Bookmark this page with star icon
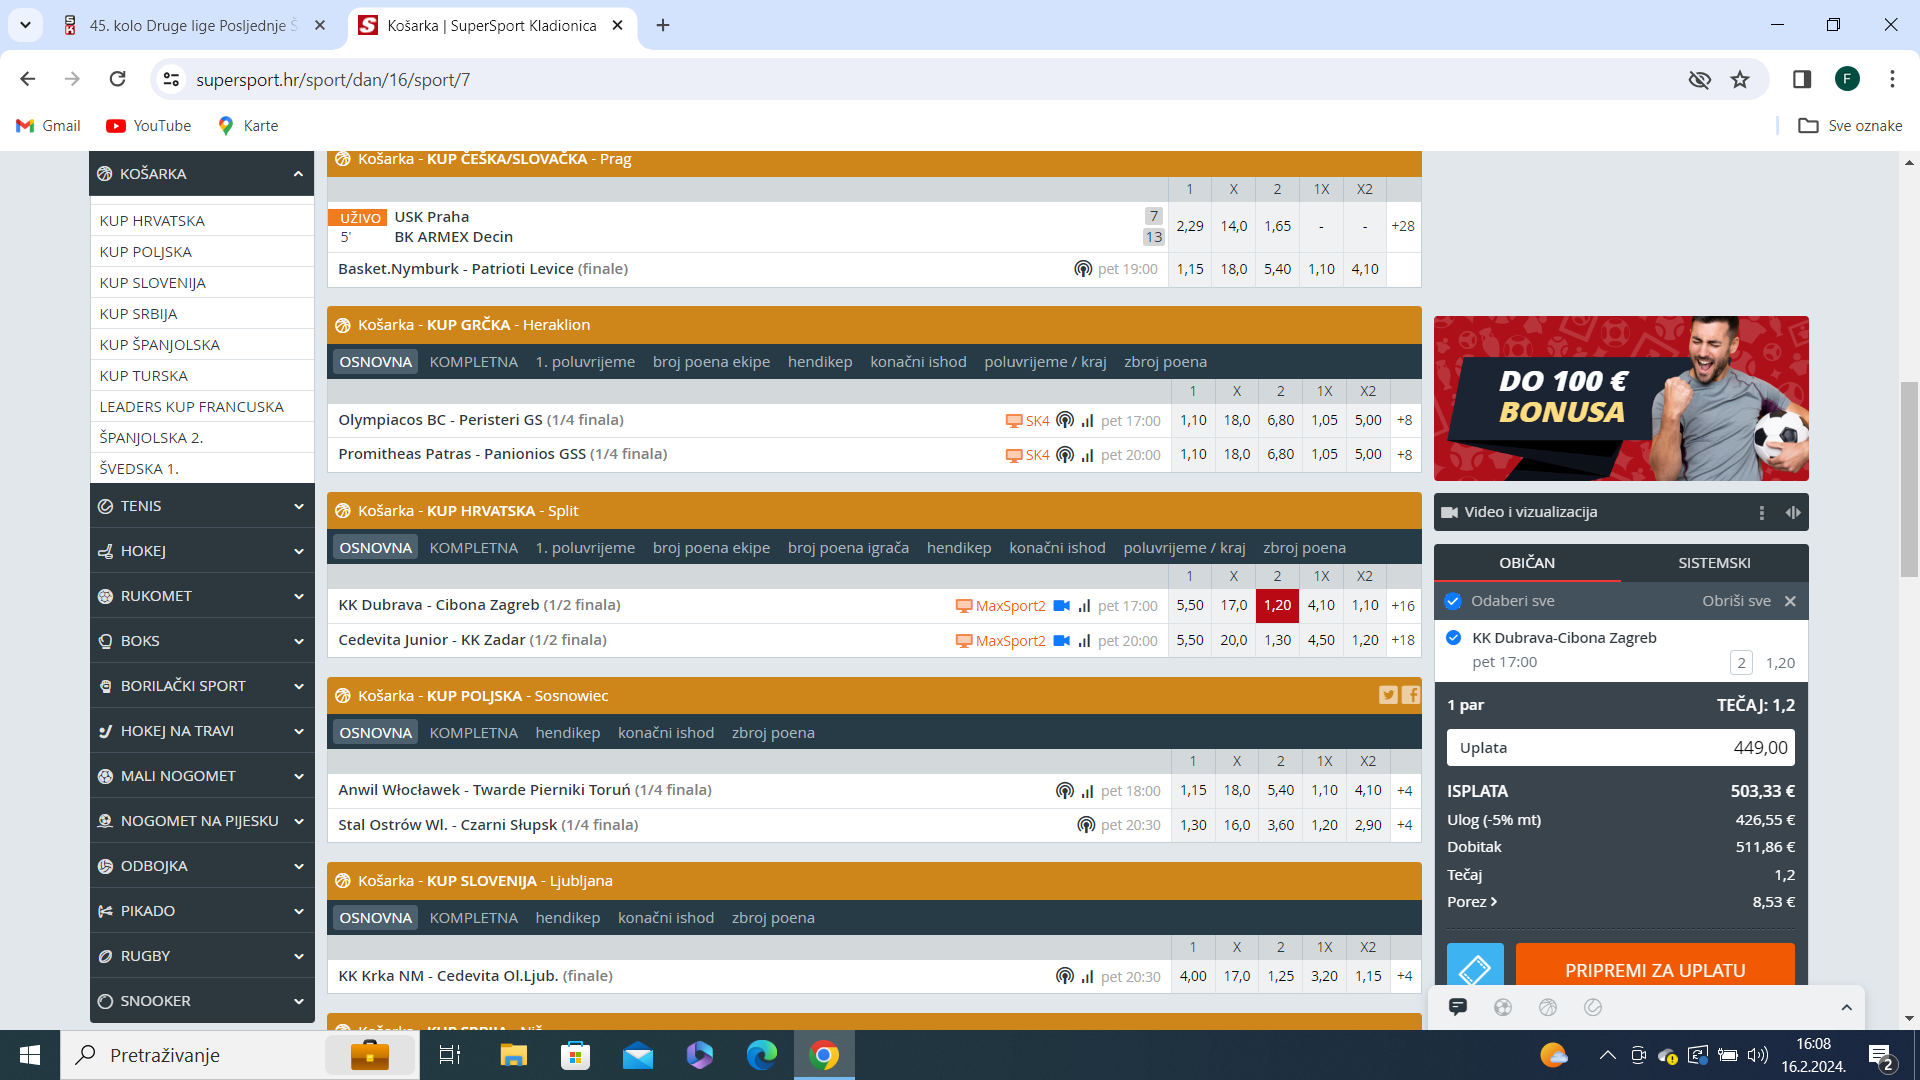The width and height of the screenshot is (1920, 1080). tap(1740, 79)
